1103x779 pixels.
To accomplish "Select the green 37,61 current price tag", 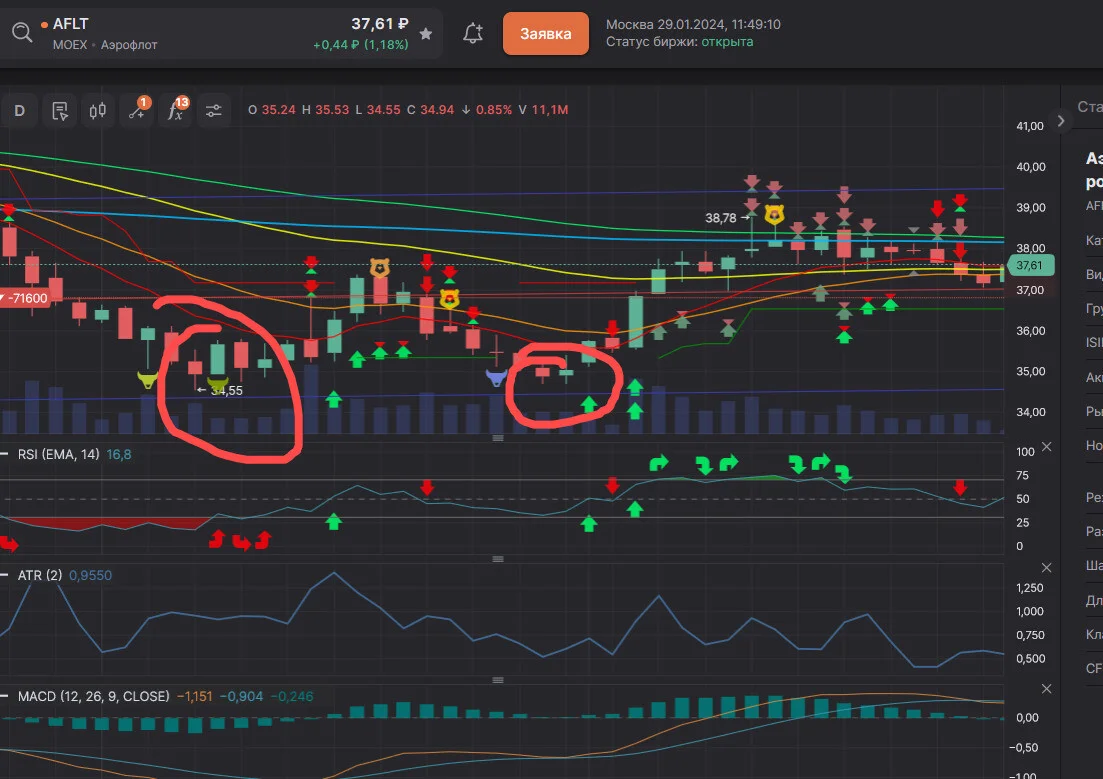I will pos(1029,265).
